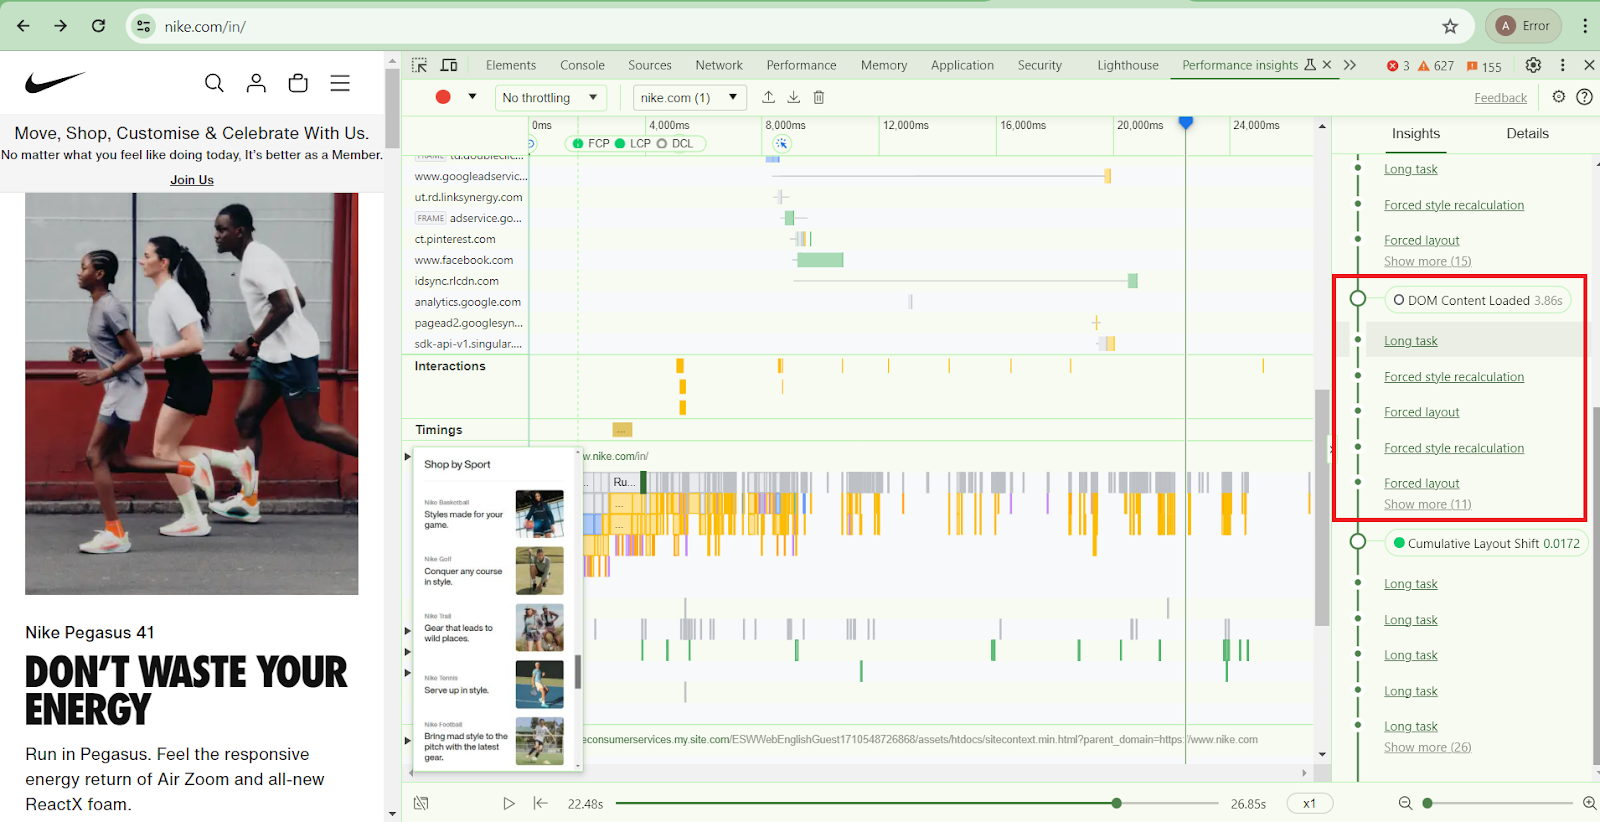Image resolution: width=1600 pixels, height=822 pixels.
Task: Switch to the Elements tab
Action: (511, 65)
